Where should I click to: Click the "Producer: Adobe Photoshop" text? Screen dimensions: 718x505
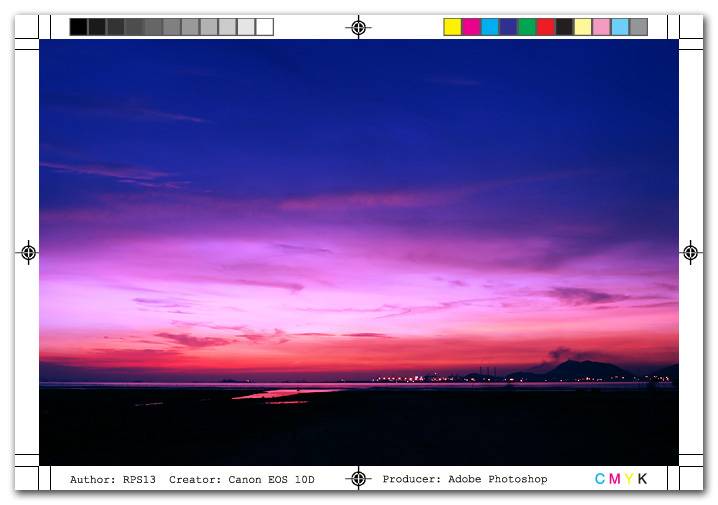pos(465,479)
